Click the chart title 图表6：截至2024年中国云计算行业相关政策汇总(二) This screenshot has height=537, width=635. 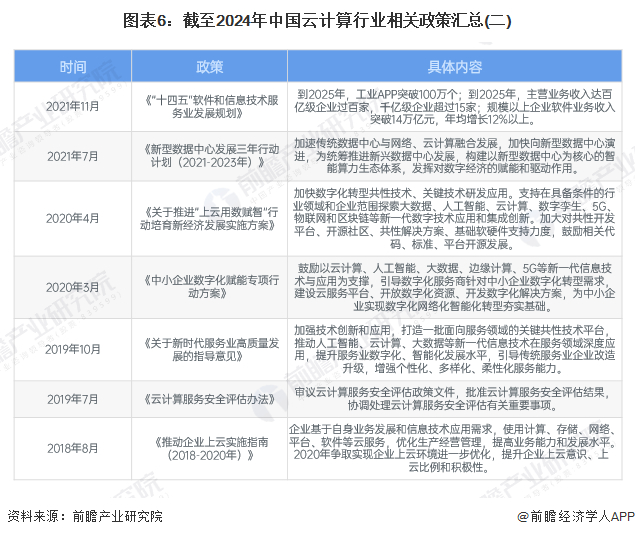tap(317, 20)
